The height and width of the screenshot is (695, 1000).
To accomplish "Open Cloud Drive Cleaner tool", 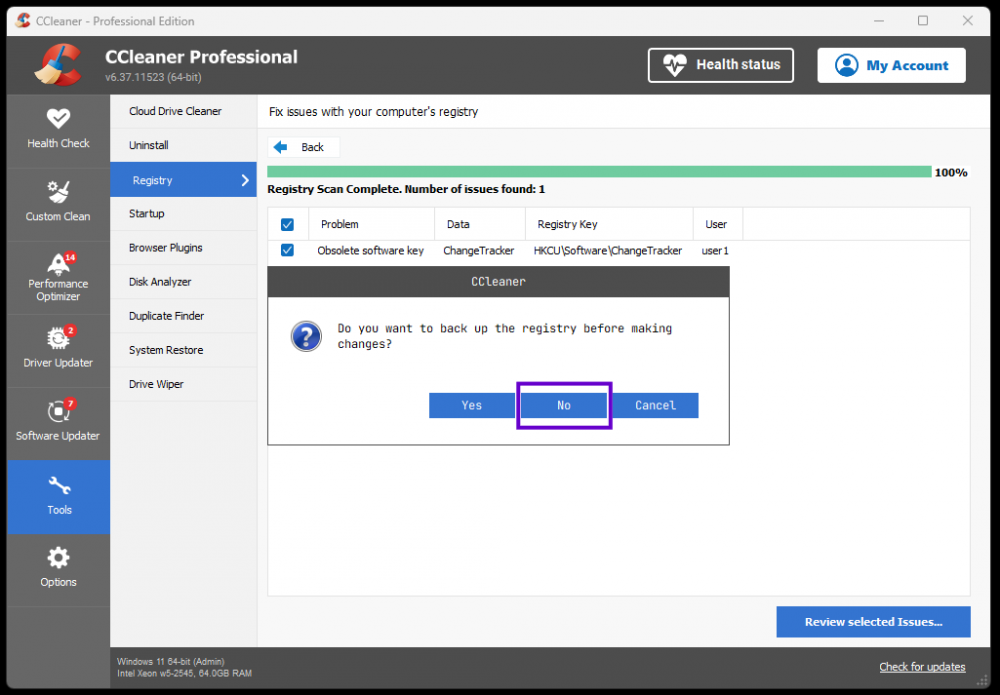I will coord(184,111).
